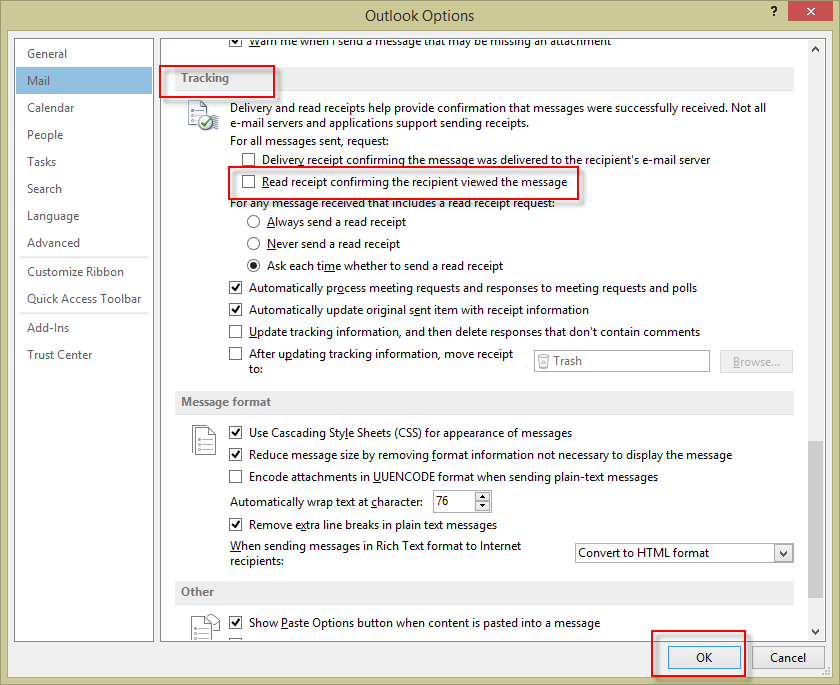The image size is (840, 685).
Task: Check After updating tracking information move receipt
Action: coord(236,353)
